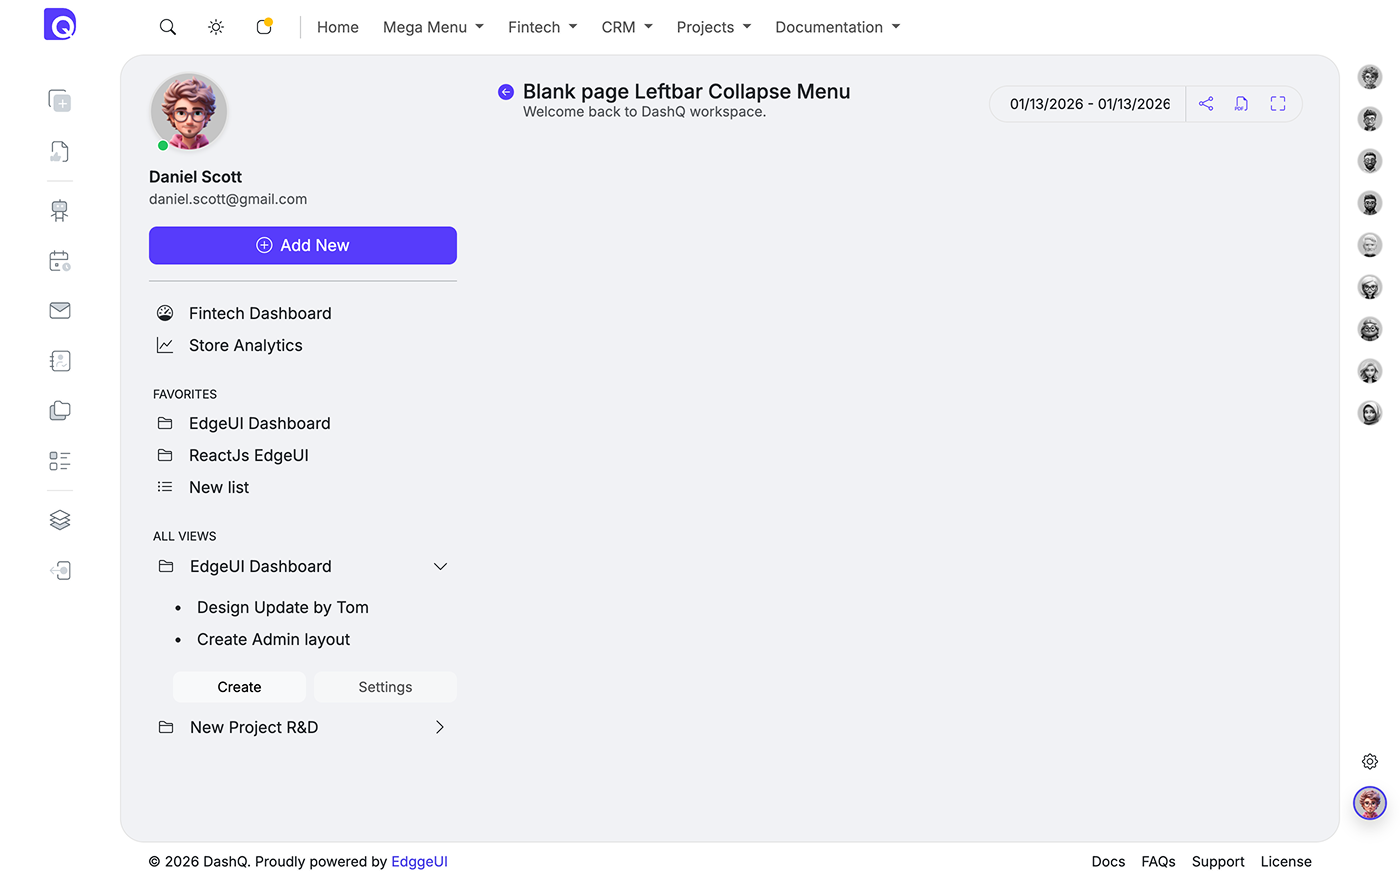The image size is (1400, 880).
Task: Click the layers stack icon in sidebar
Action: [x=60, y=520]
